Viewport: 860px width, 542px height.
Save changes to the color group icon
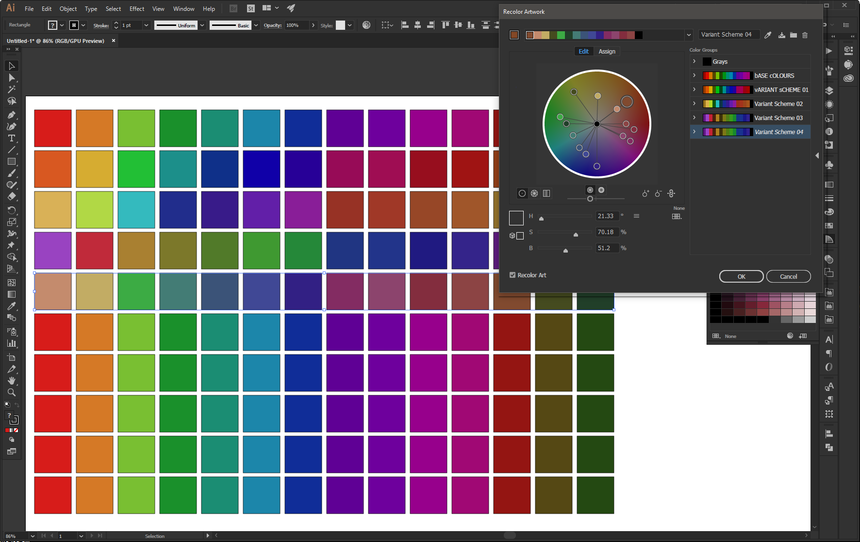click(781, 35)
